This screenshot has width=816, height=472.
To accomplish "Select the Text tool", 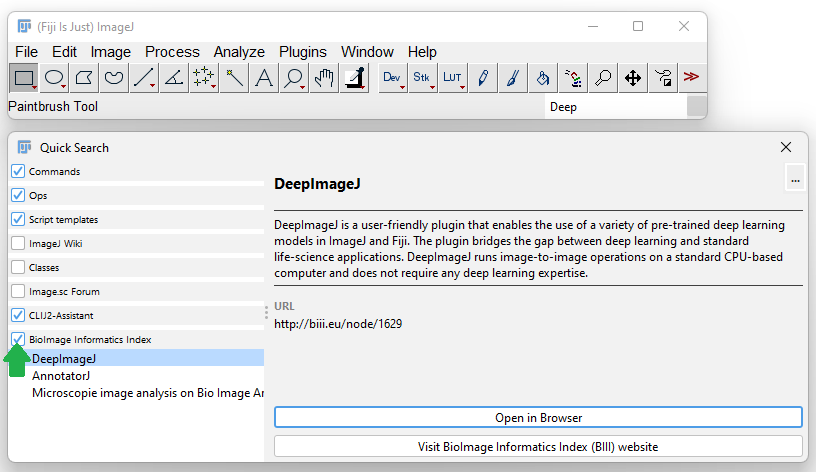I will (x=264, y=78).
